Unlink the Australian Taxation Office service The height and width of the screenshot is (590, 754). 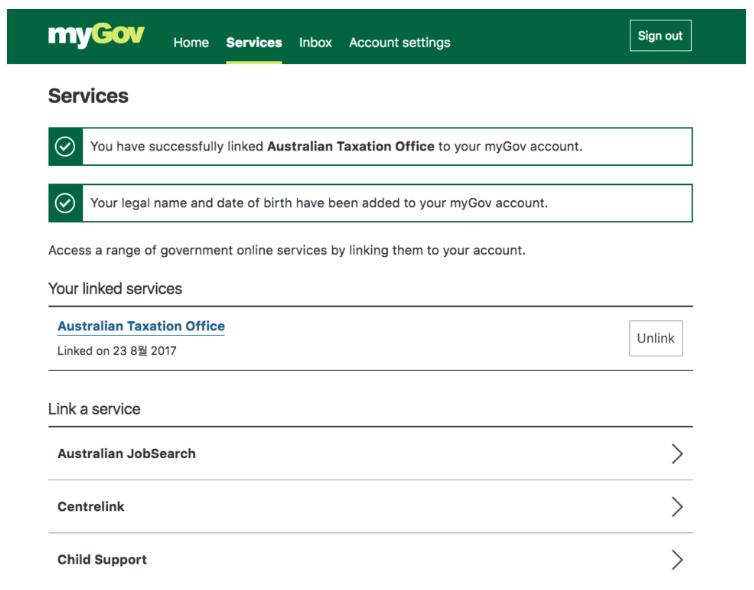pos(656,338)
